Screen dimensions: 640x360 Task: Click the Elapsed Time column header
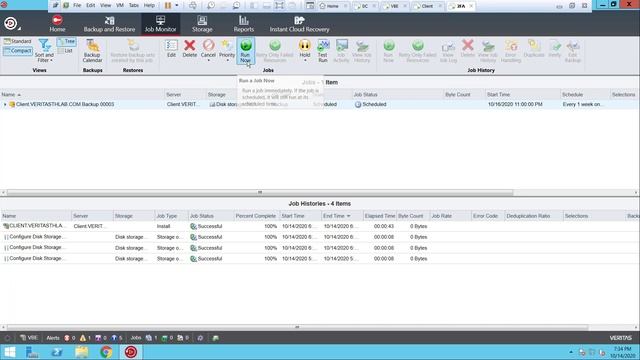pos(380,216)
